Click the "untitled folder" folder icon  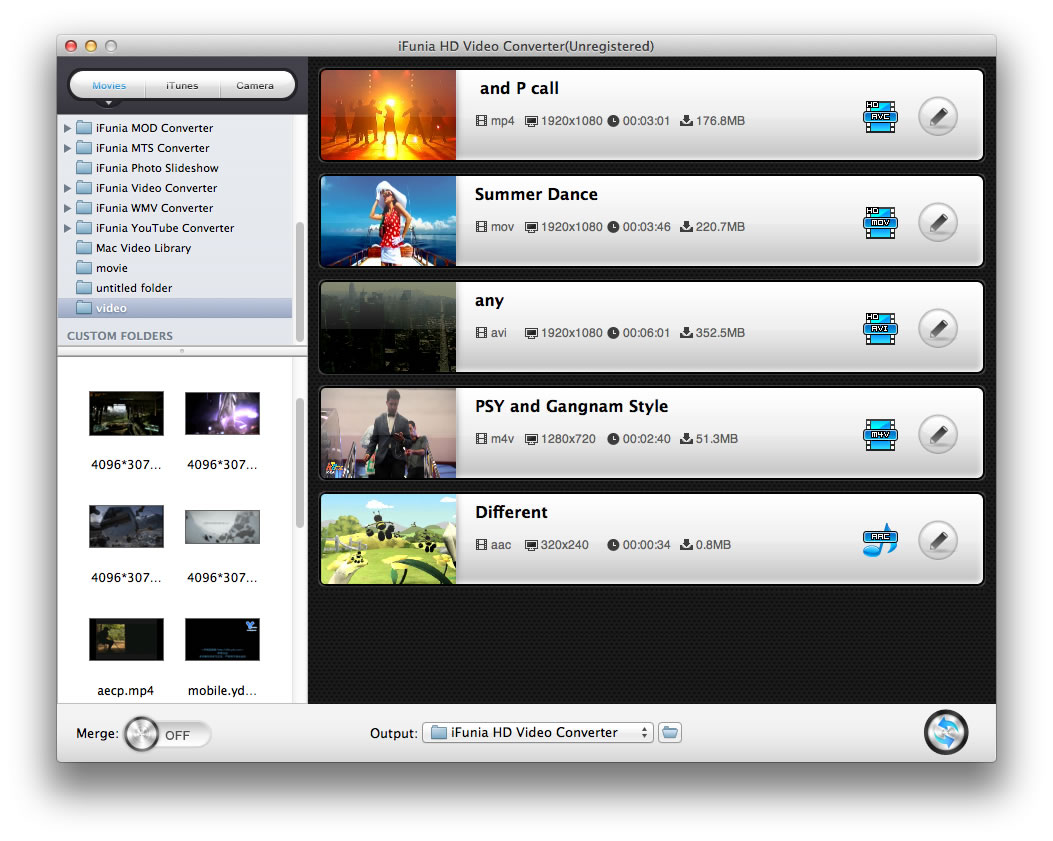pos(84,287)
